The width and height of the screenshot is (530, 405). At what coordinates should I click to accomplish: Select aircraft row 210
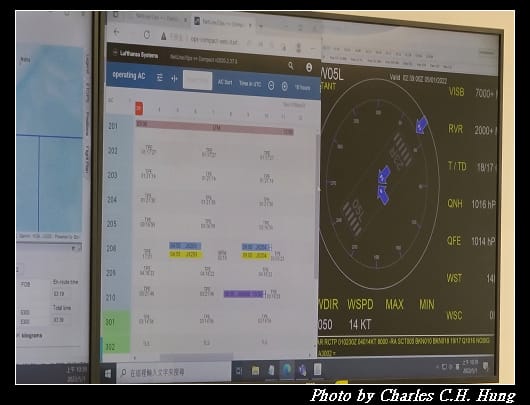click(x=111, y=297)
